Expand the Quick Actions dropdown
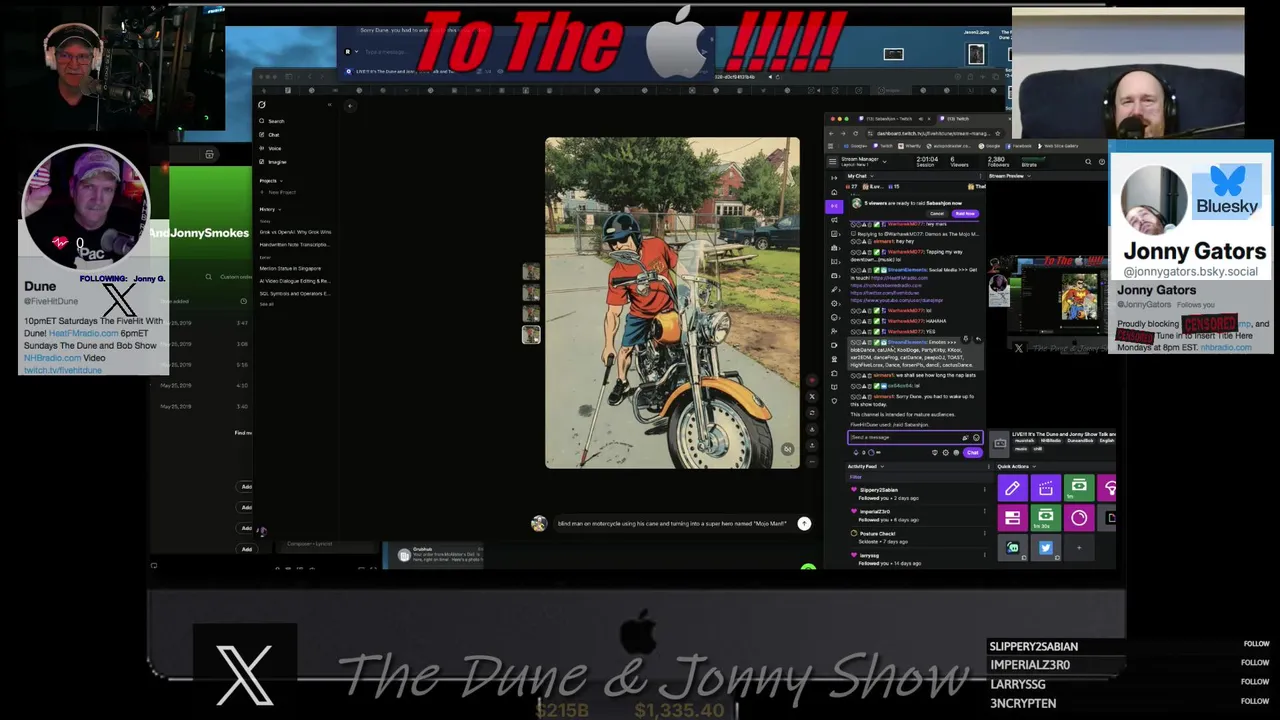Image resolution: width=1280 pixels, height=720 pixels. click(1034, 466)
